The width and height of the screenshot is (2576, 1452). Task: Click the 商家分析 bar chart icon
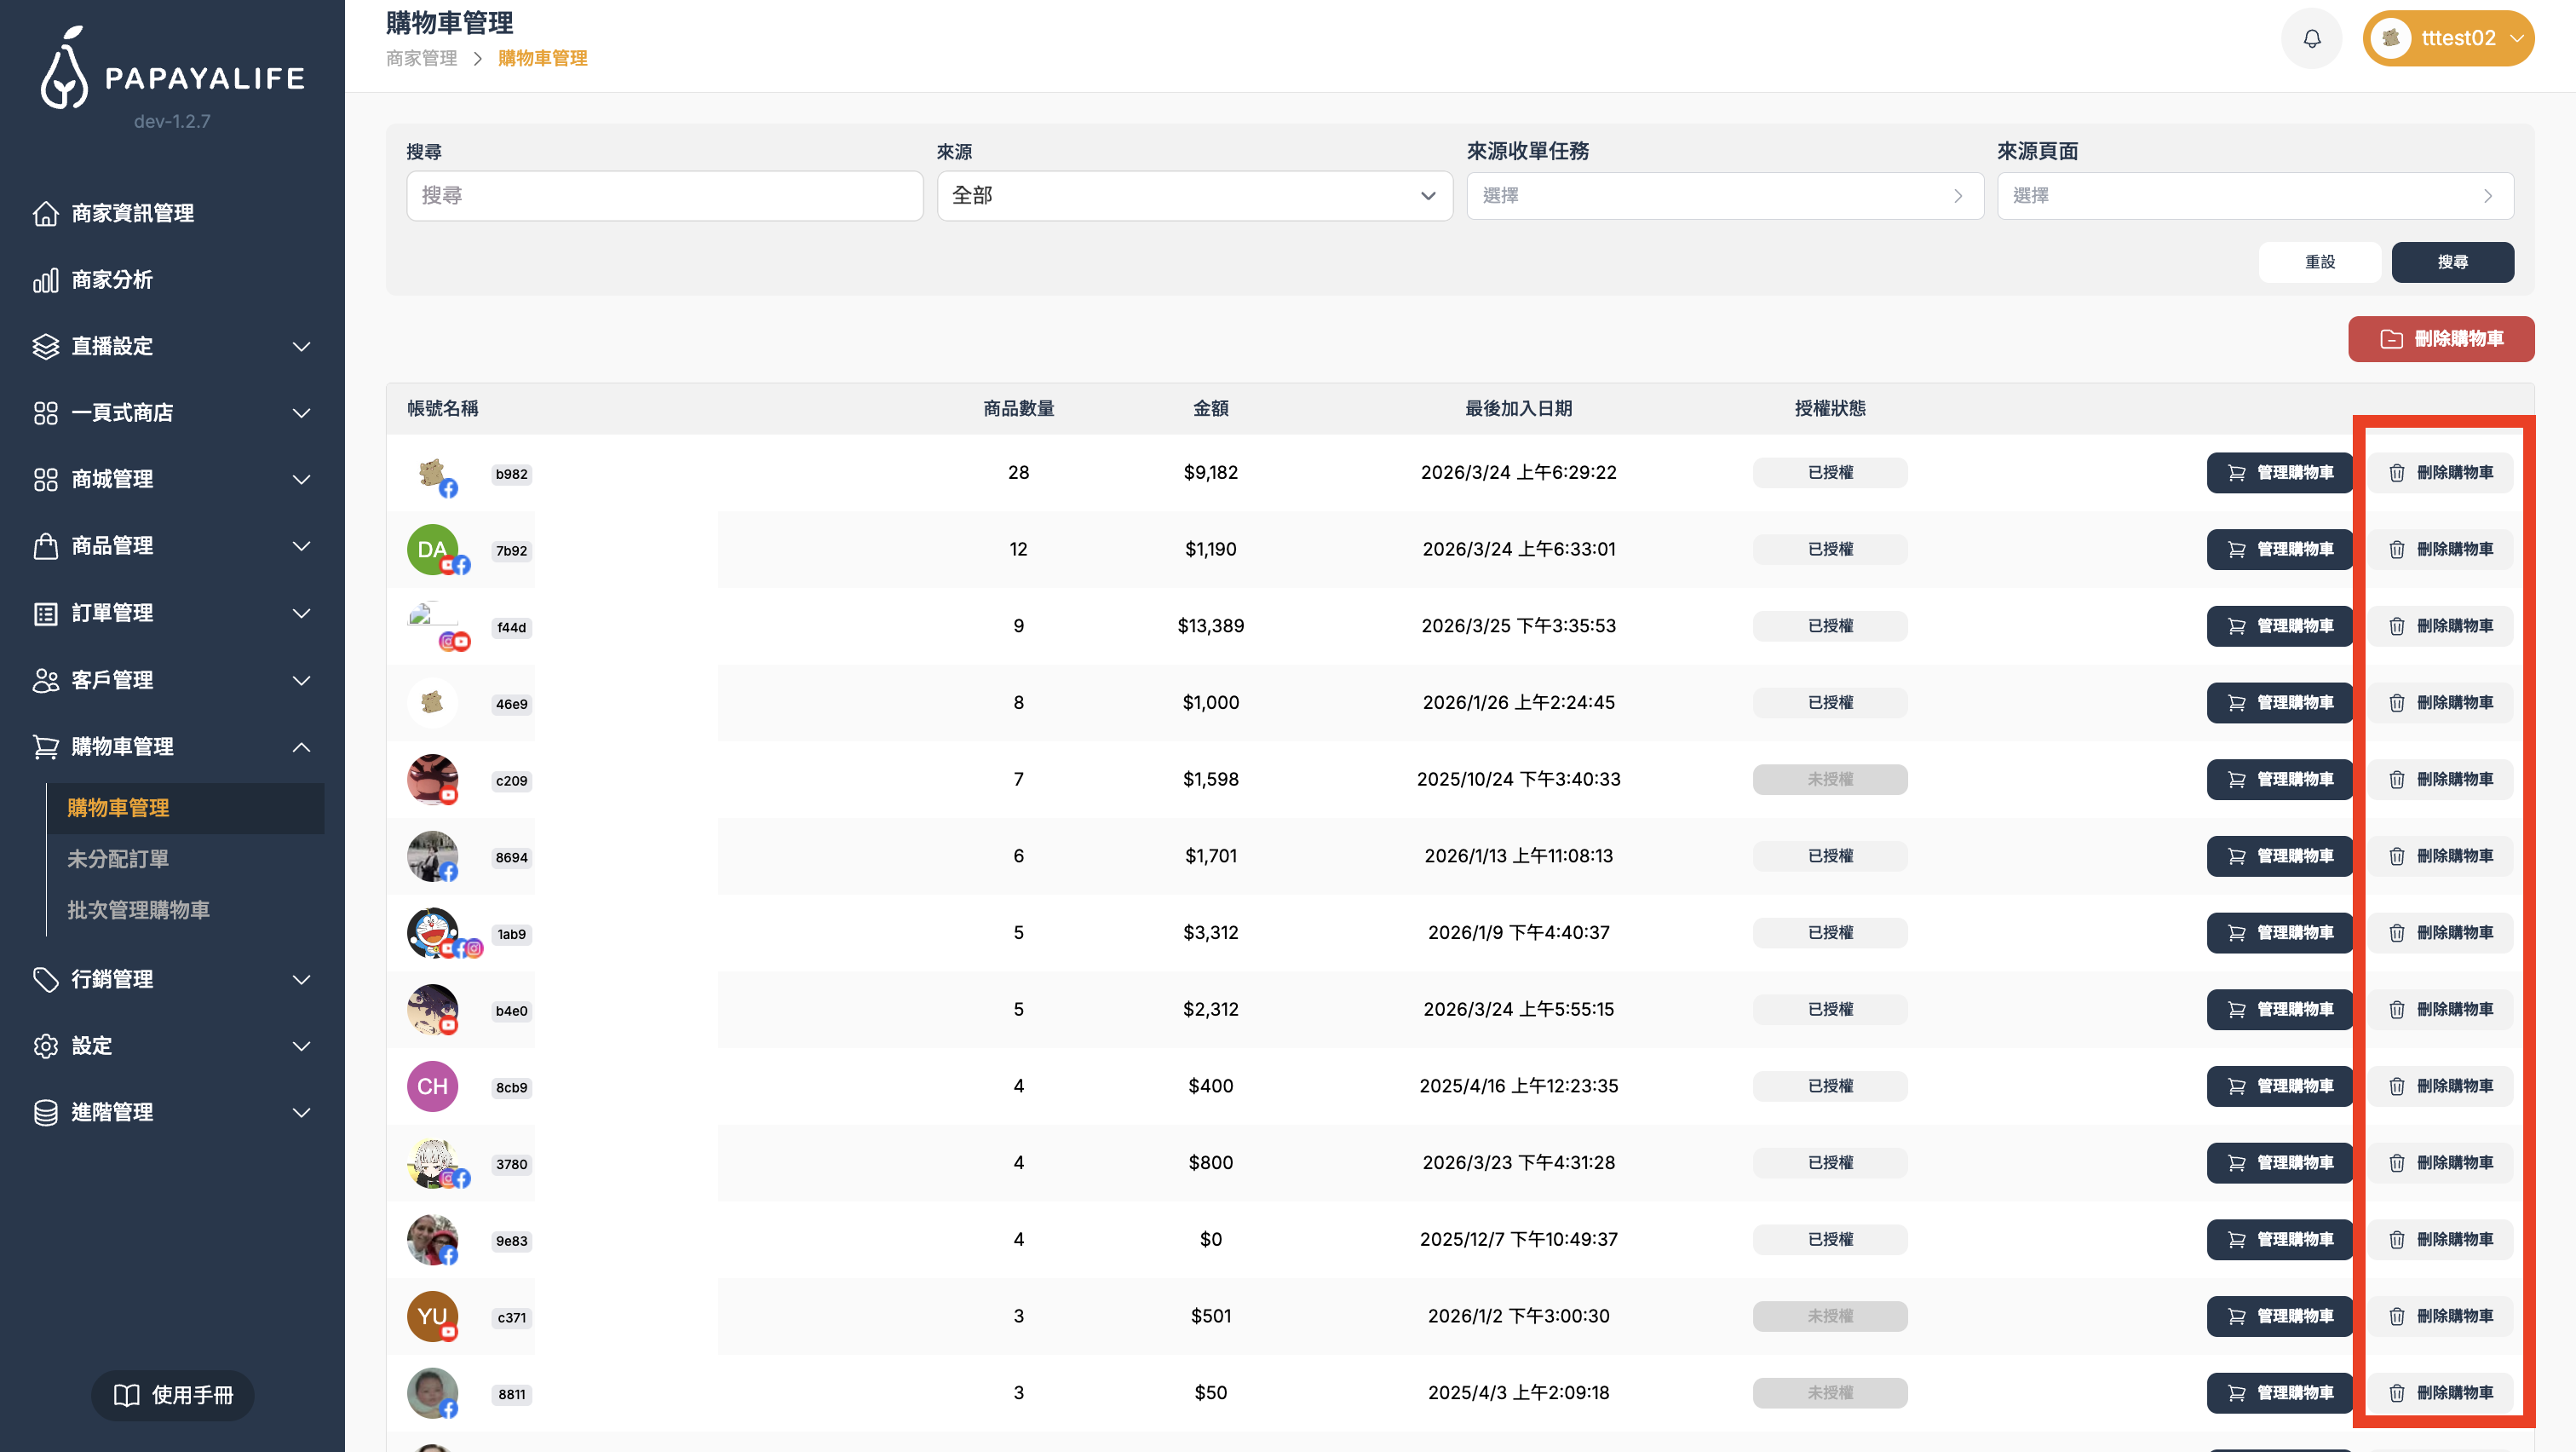pos(45,280)
